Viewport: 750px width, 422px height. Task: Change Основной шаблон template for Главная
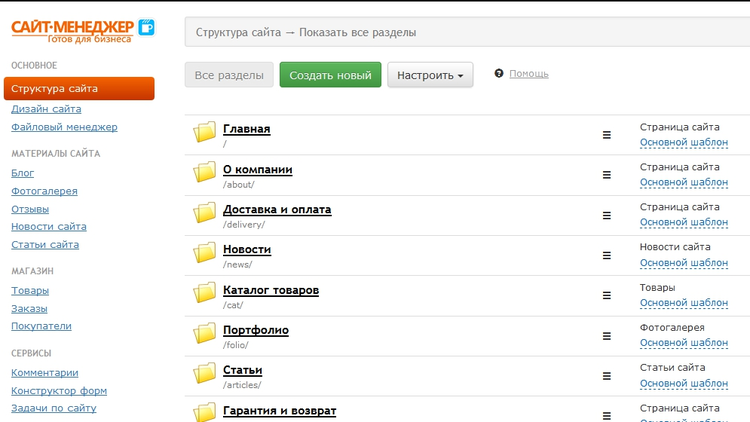coord(684,143)
